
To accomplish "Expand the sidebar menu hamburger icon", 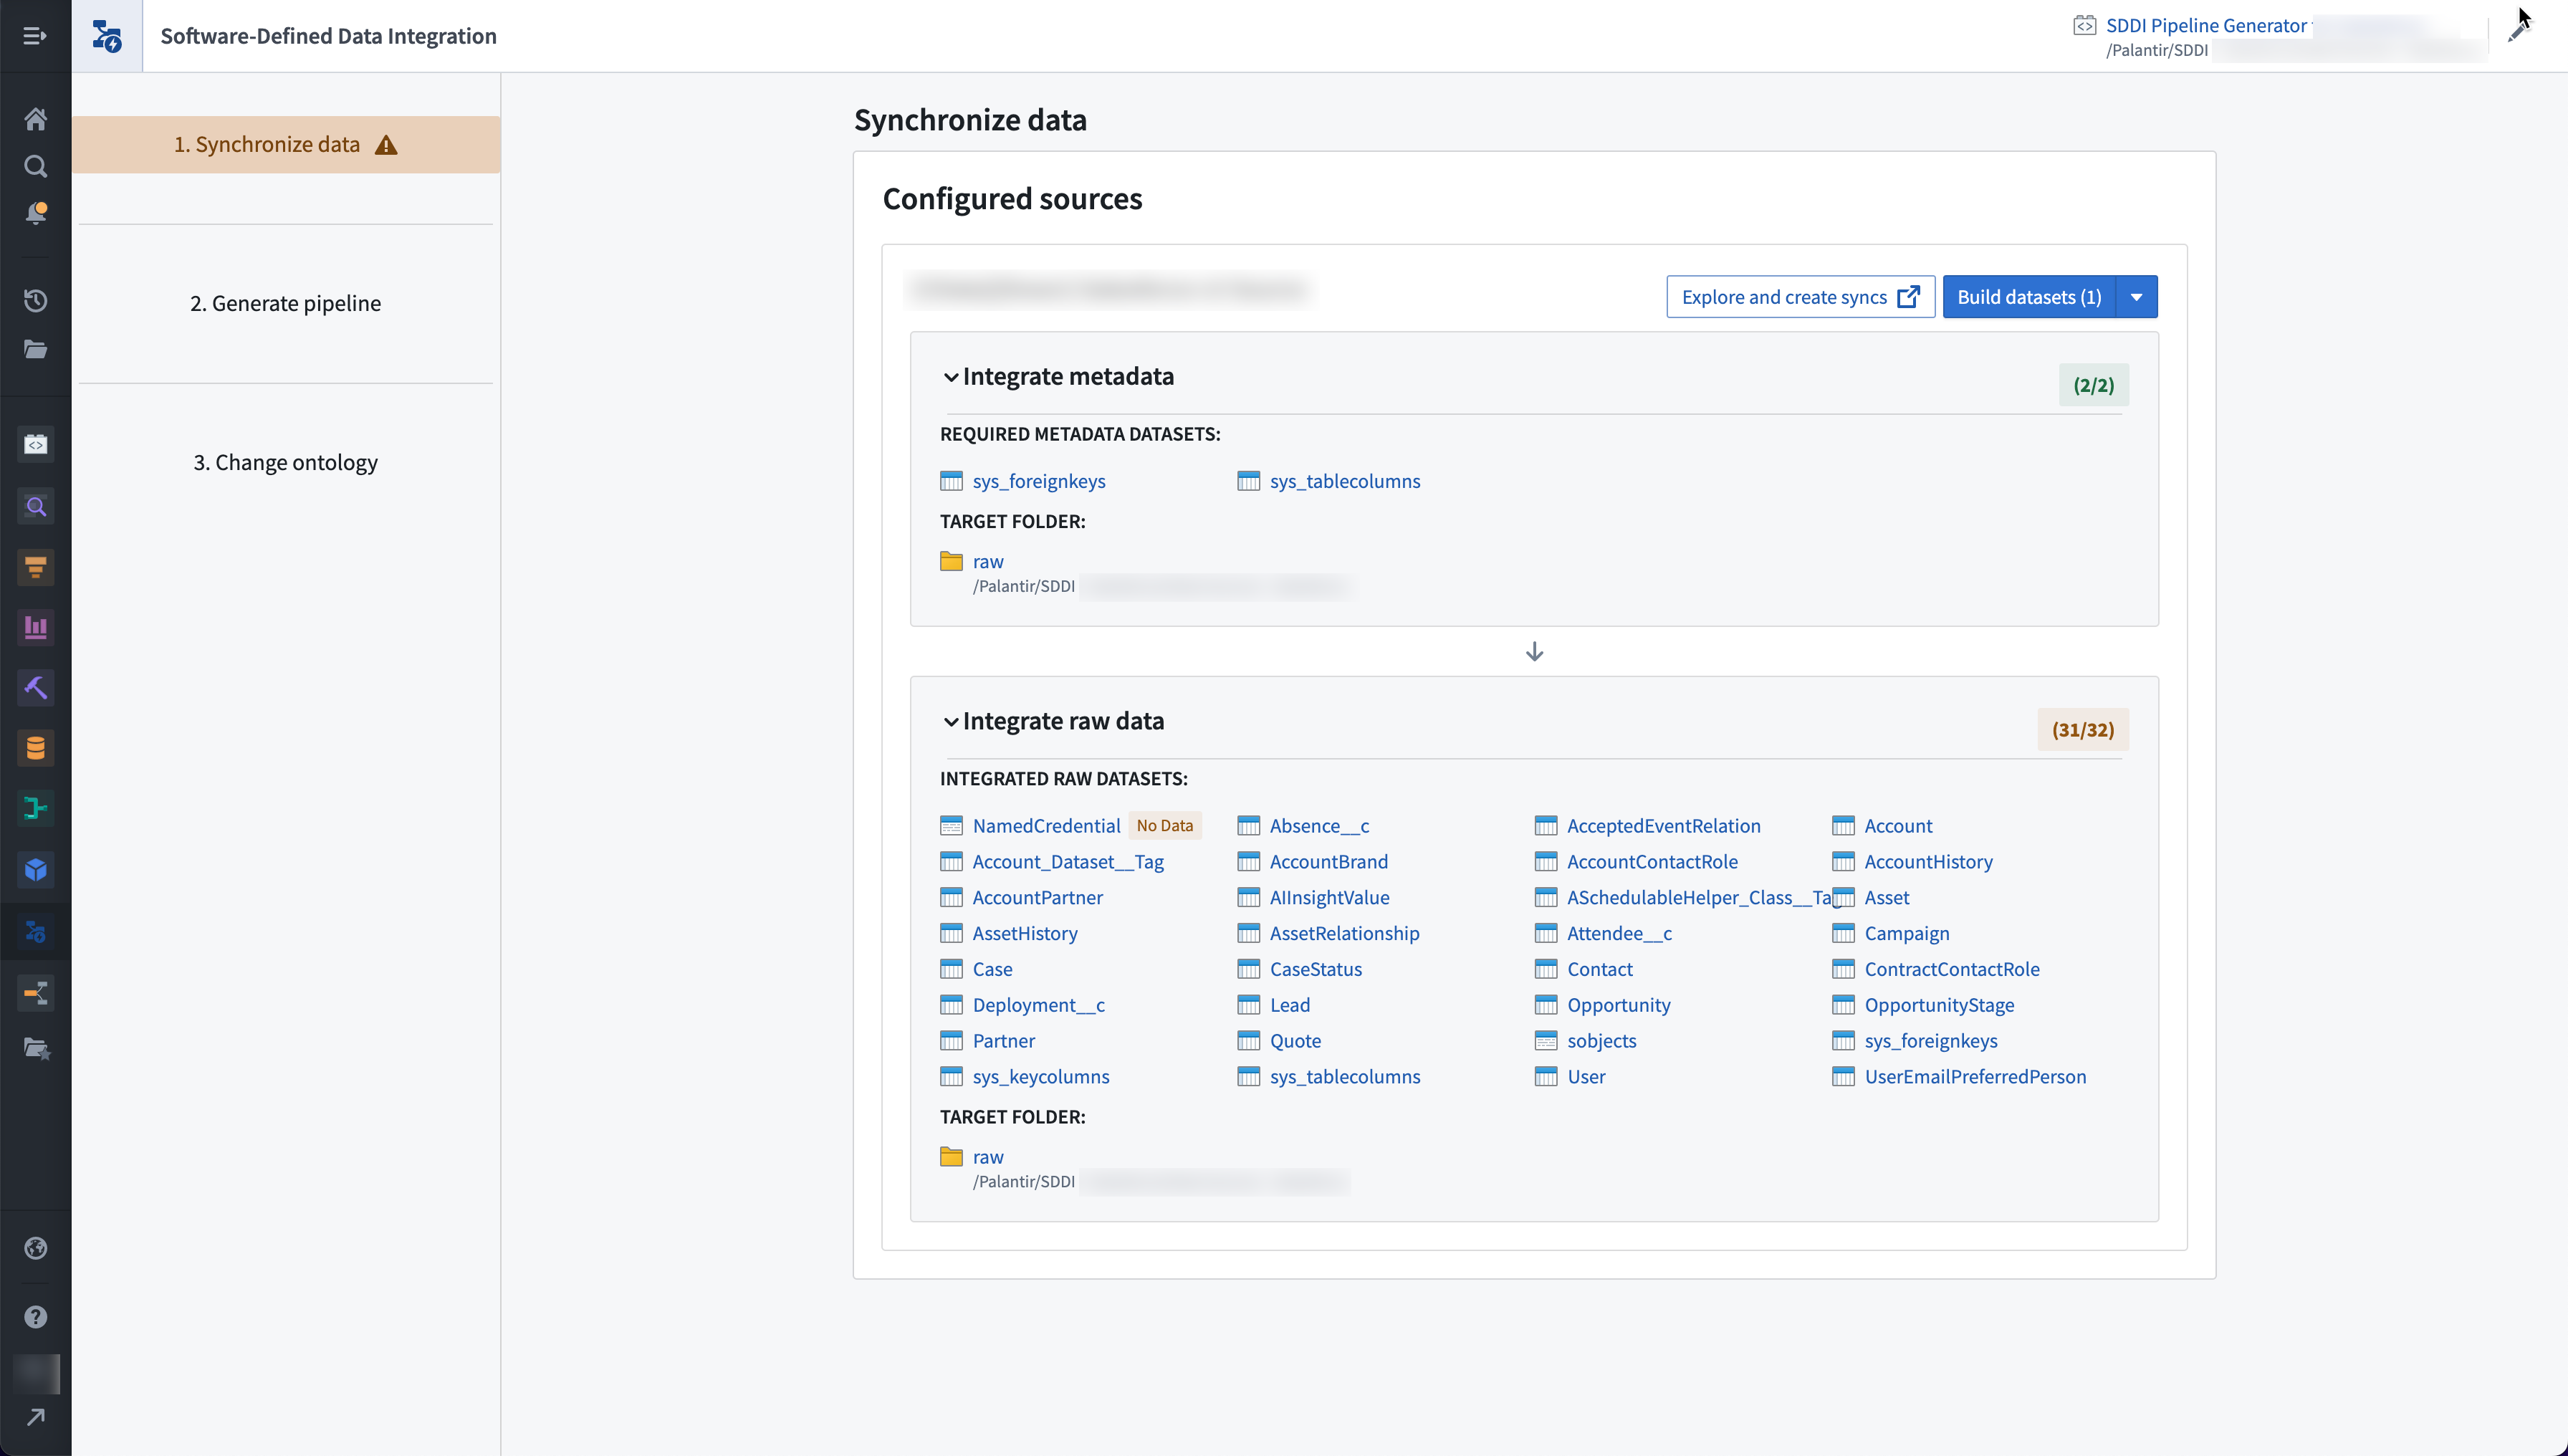I will coord(35,36).
